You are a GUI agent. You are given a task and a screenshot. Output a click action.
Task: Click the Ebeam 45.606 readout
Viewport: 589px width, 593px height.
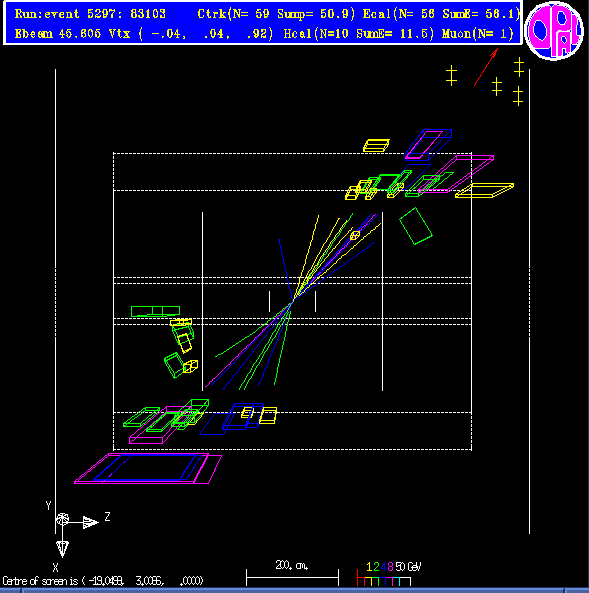[58, 34]
